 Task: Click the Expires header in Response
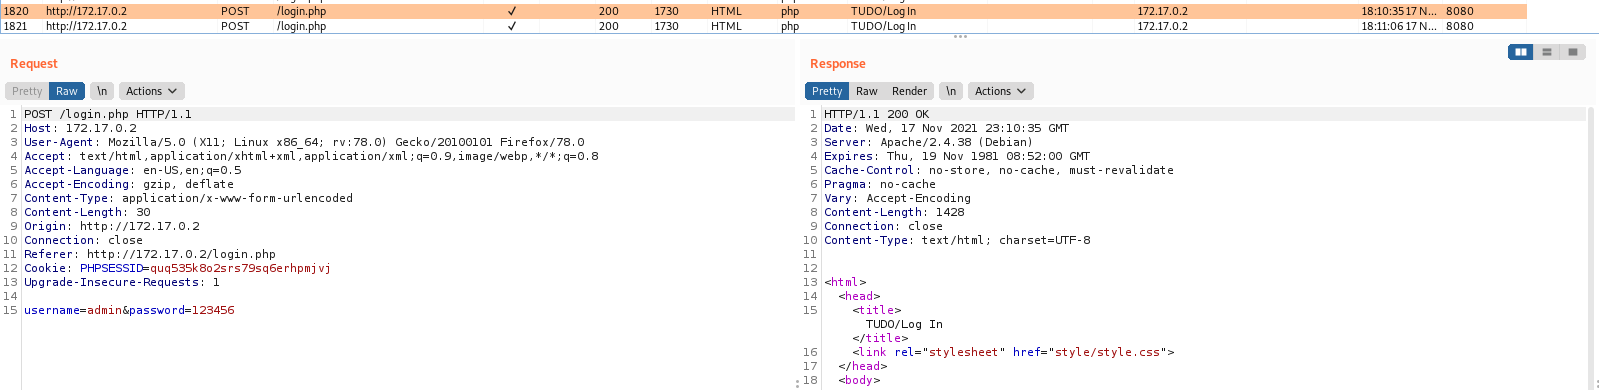(957, 156)
